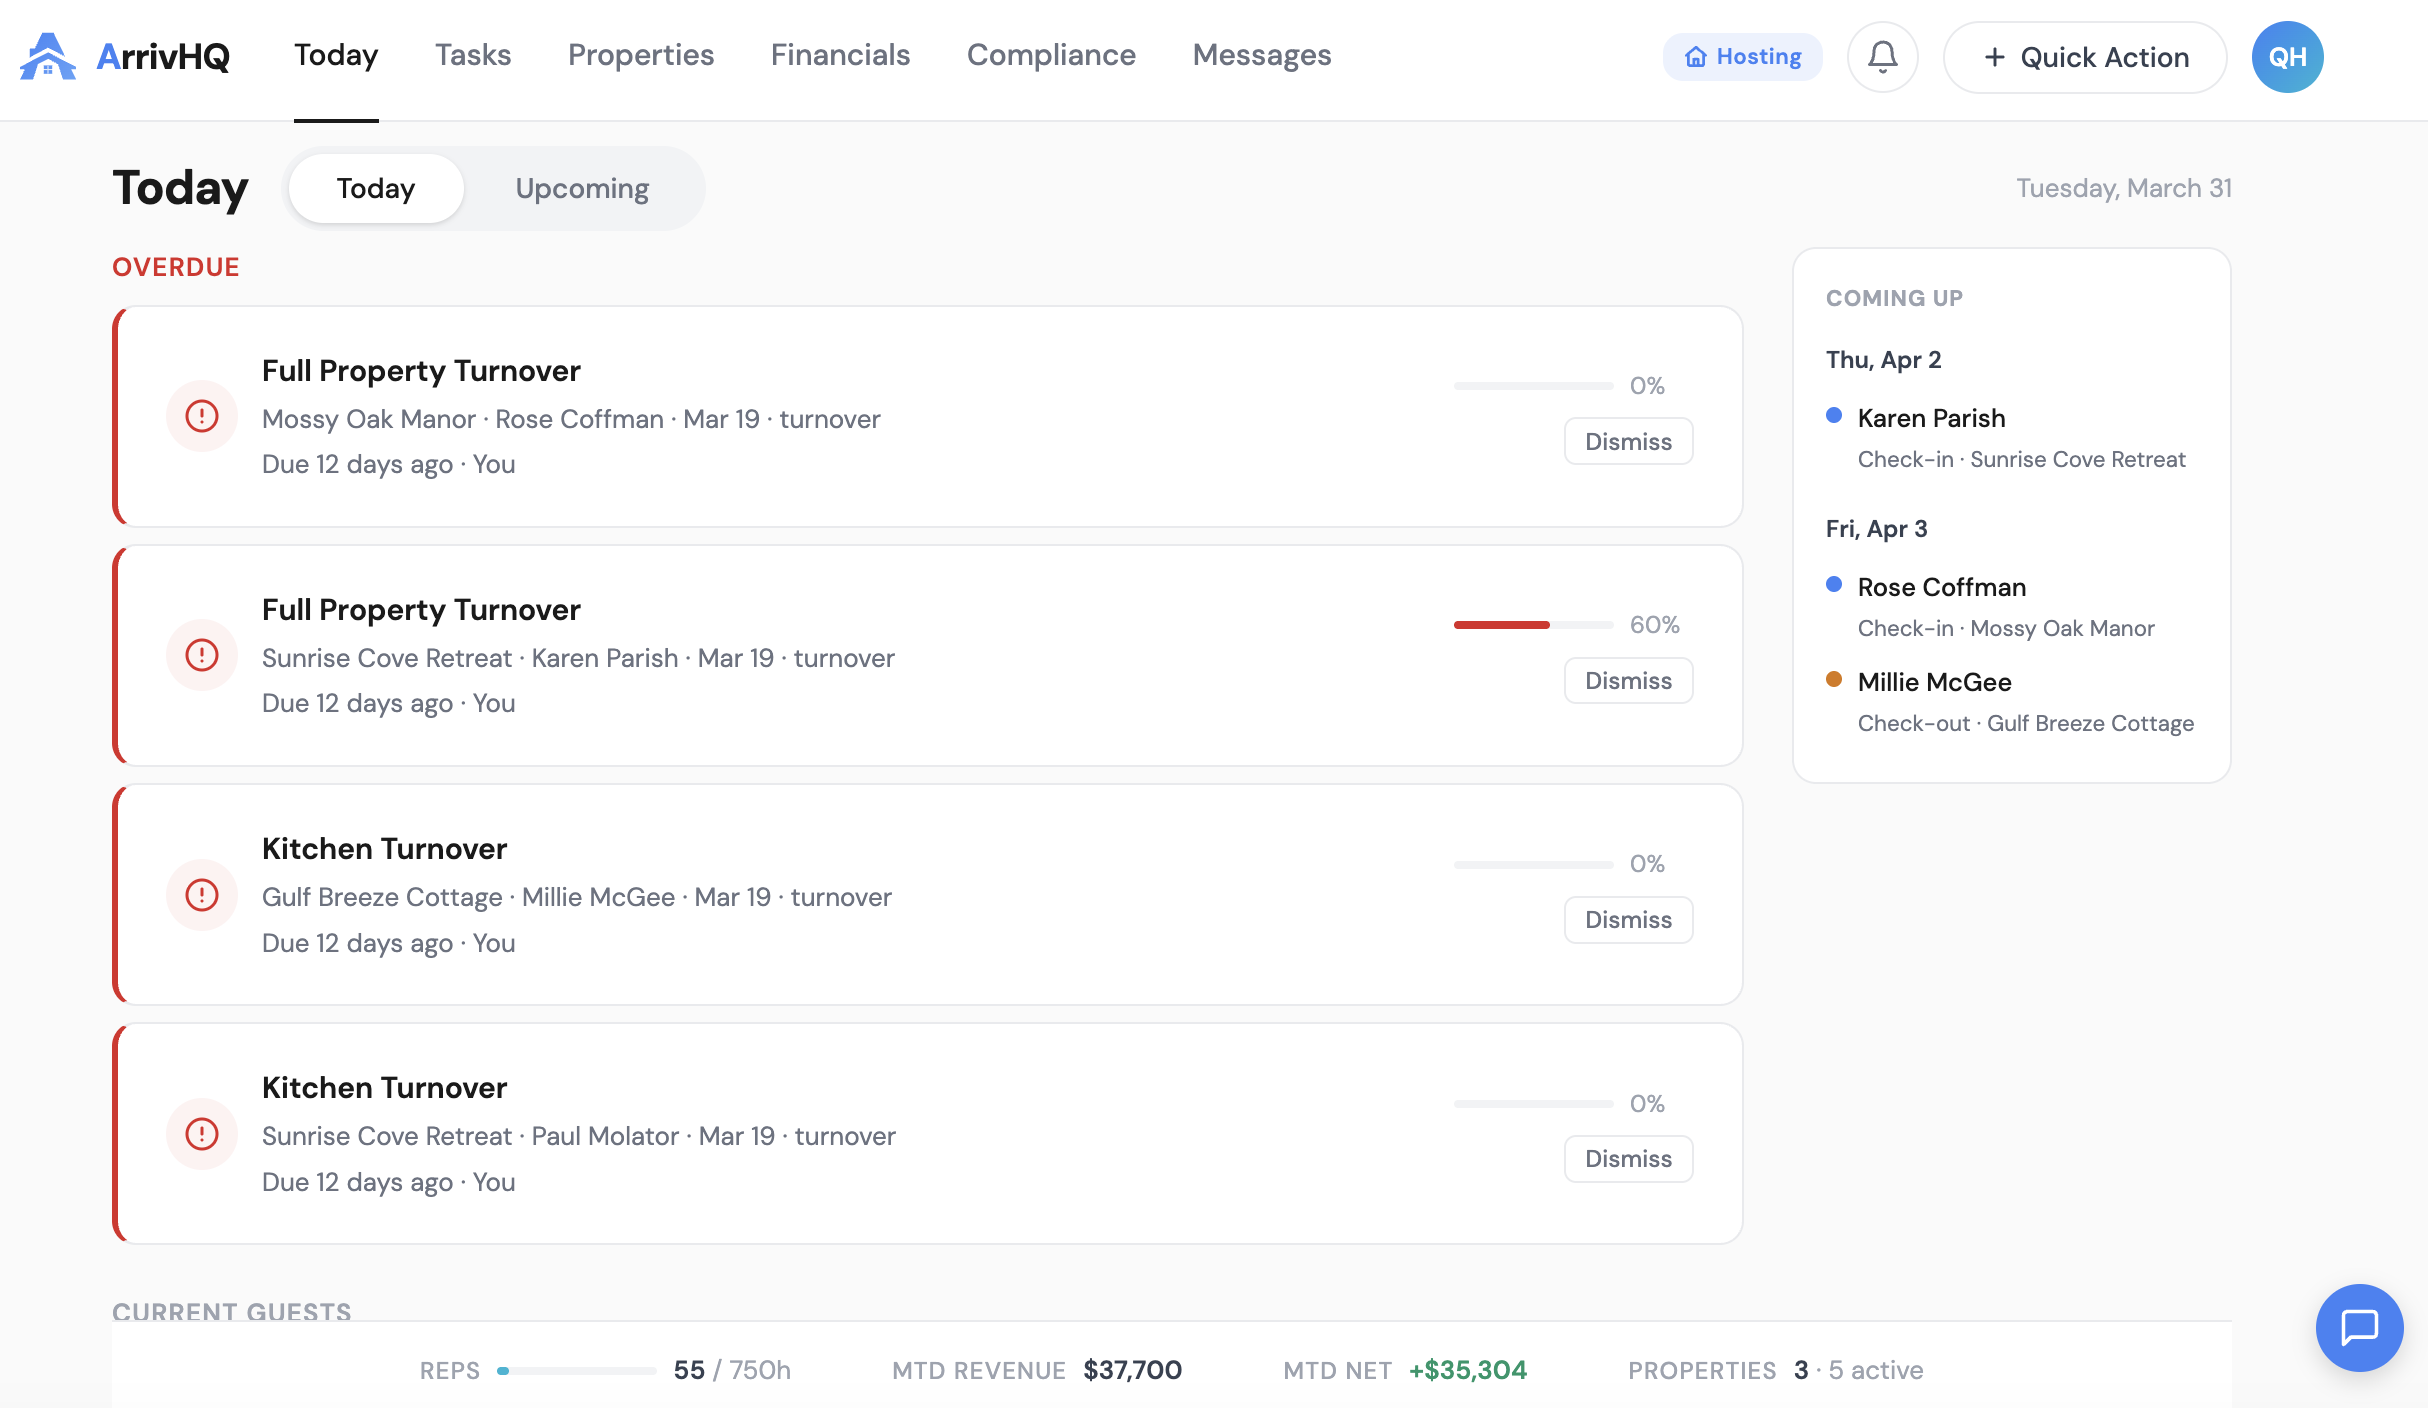Click the ArrivHQ logo icon
This screenshot has width=2428, height=1408.
click(48, 57)
